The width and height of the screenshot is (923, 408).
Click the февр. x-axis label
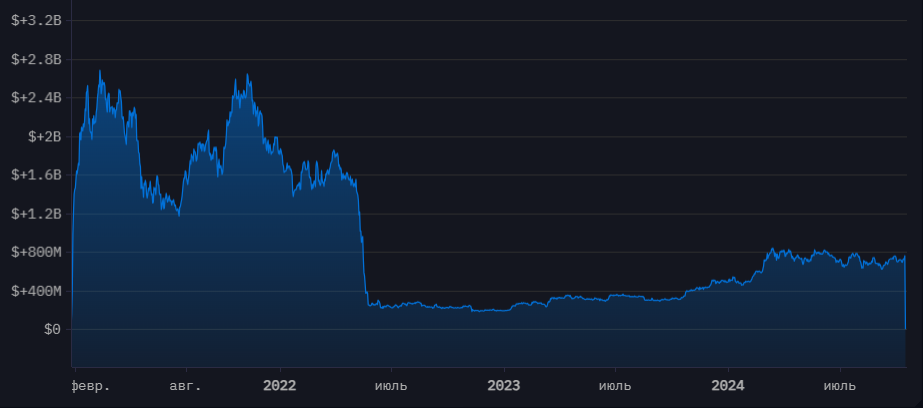point(91,387)
